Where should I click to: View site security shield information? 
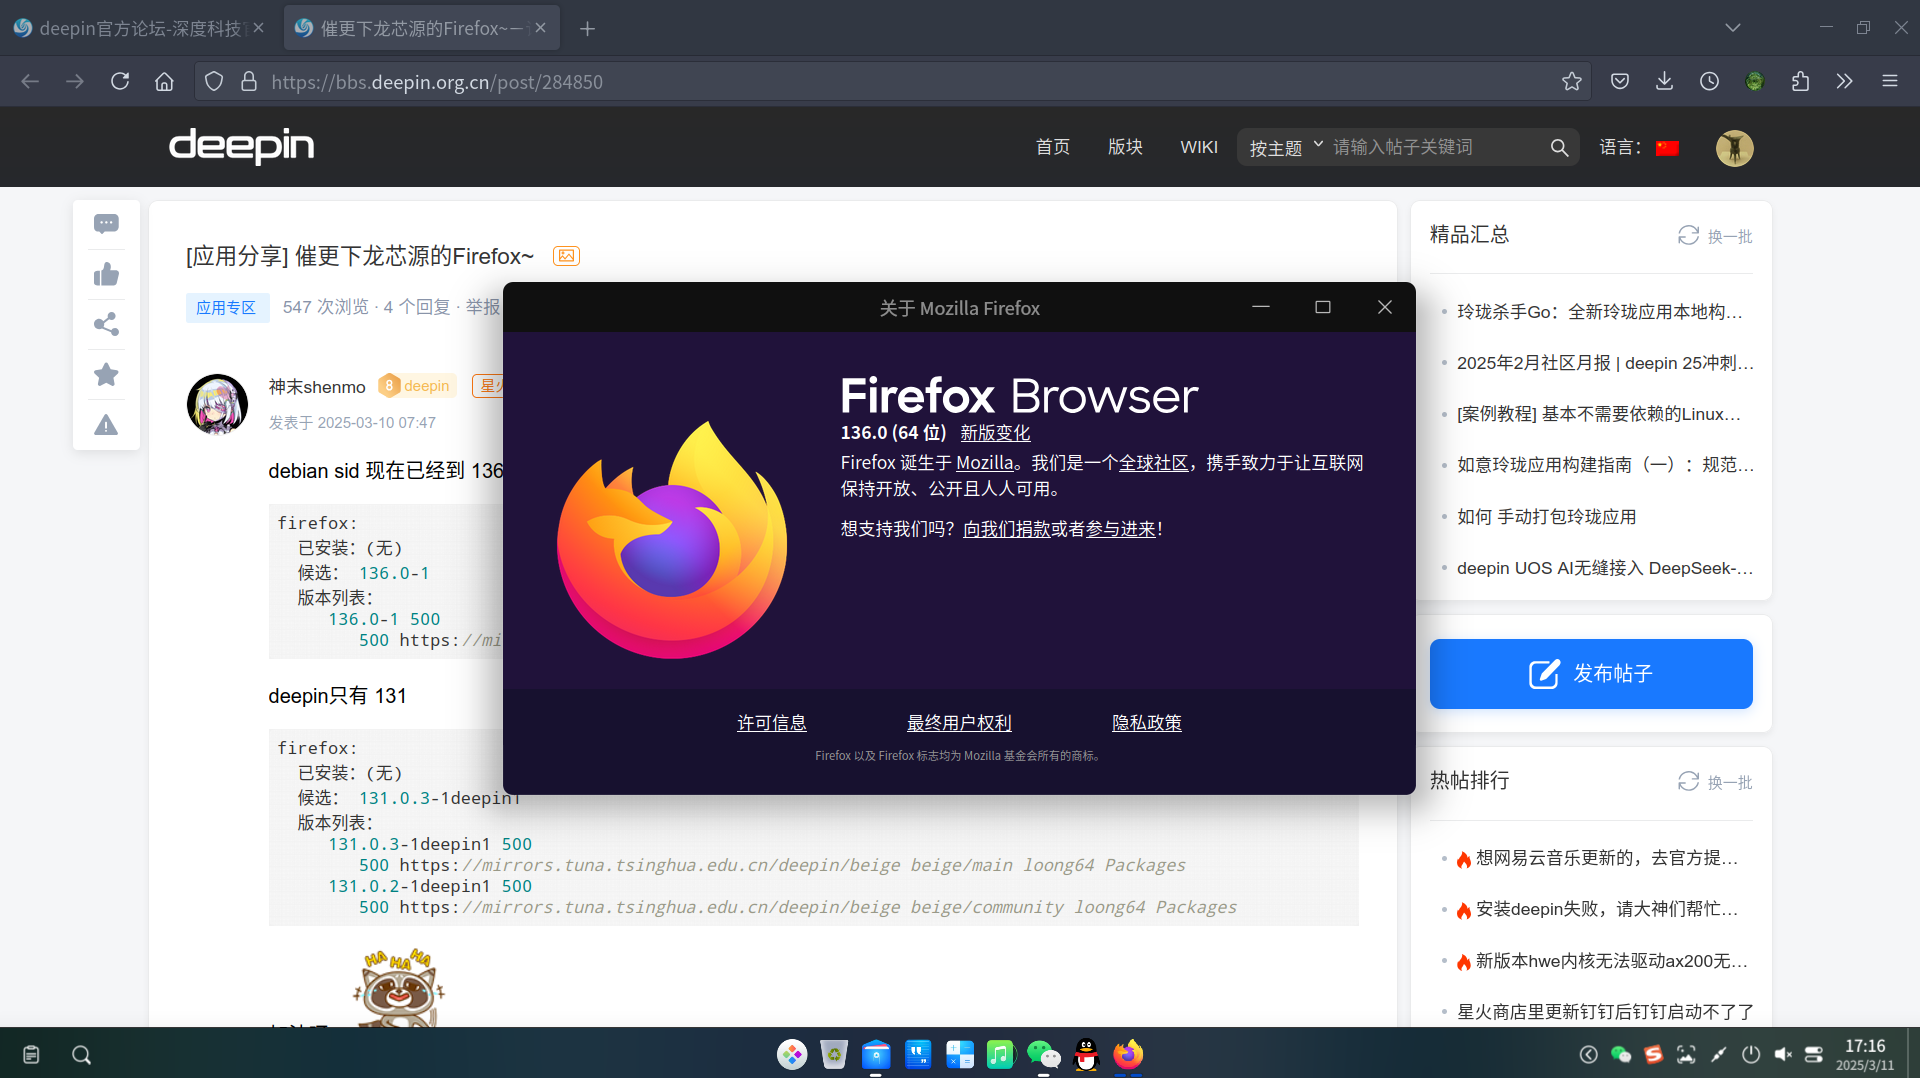coord(214,82)
